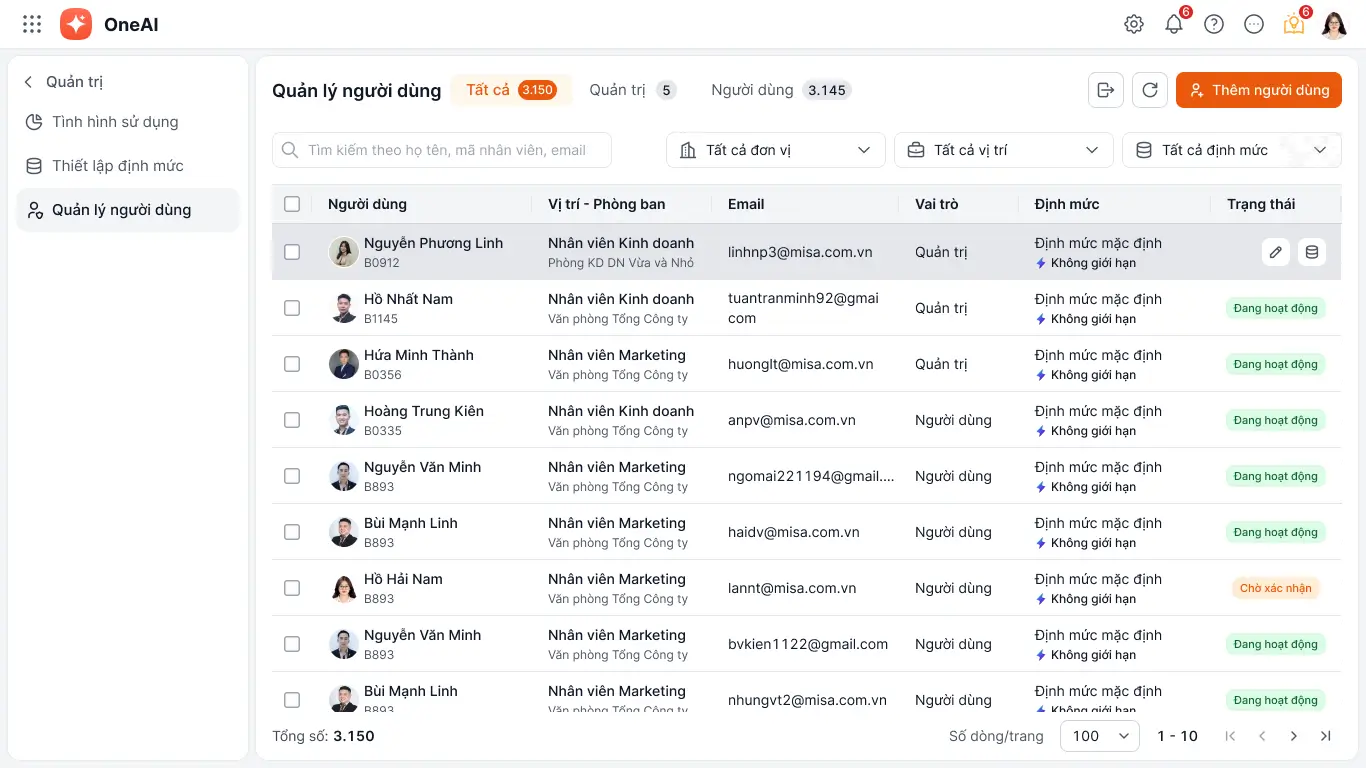The width and height of the screenshot is (1366, 768).
Task: Change rows per page dropdown
Action: (1099, 736)
